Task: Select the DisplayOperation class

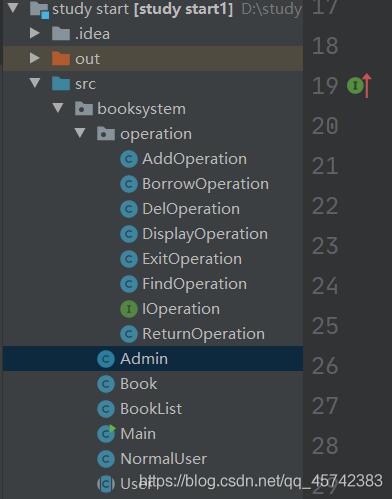Action: point(205,234)
